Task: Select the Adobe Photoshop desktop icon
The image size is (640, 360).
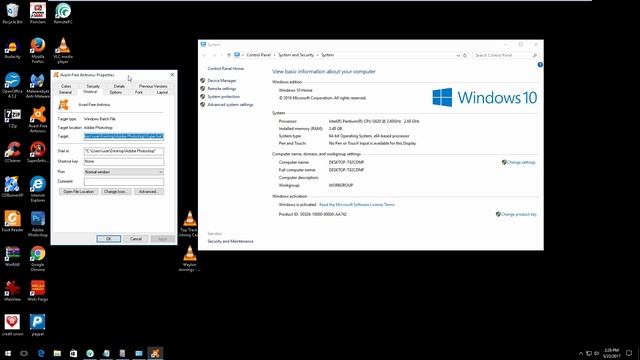Action: coord(38,224)
